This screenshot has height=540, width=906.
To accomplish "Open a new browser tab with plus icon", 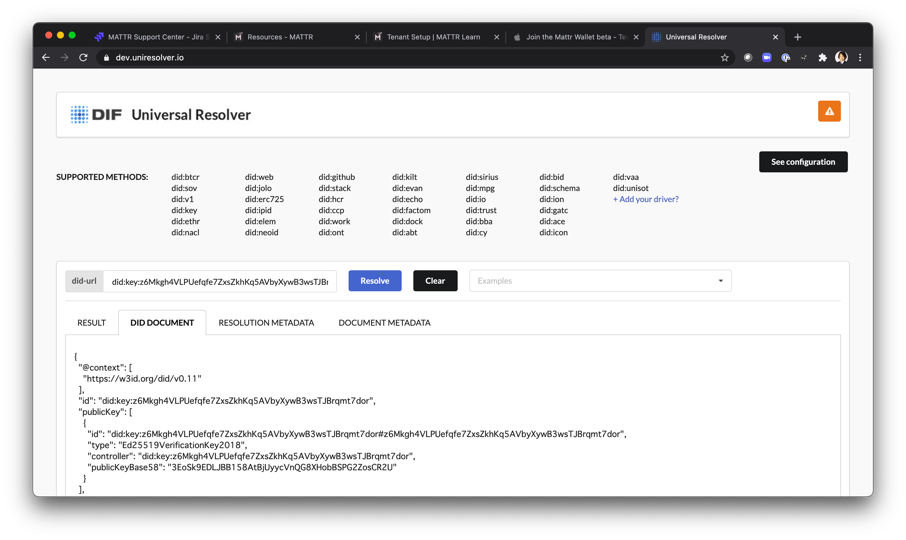I will coord(797,37).
